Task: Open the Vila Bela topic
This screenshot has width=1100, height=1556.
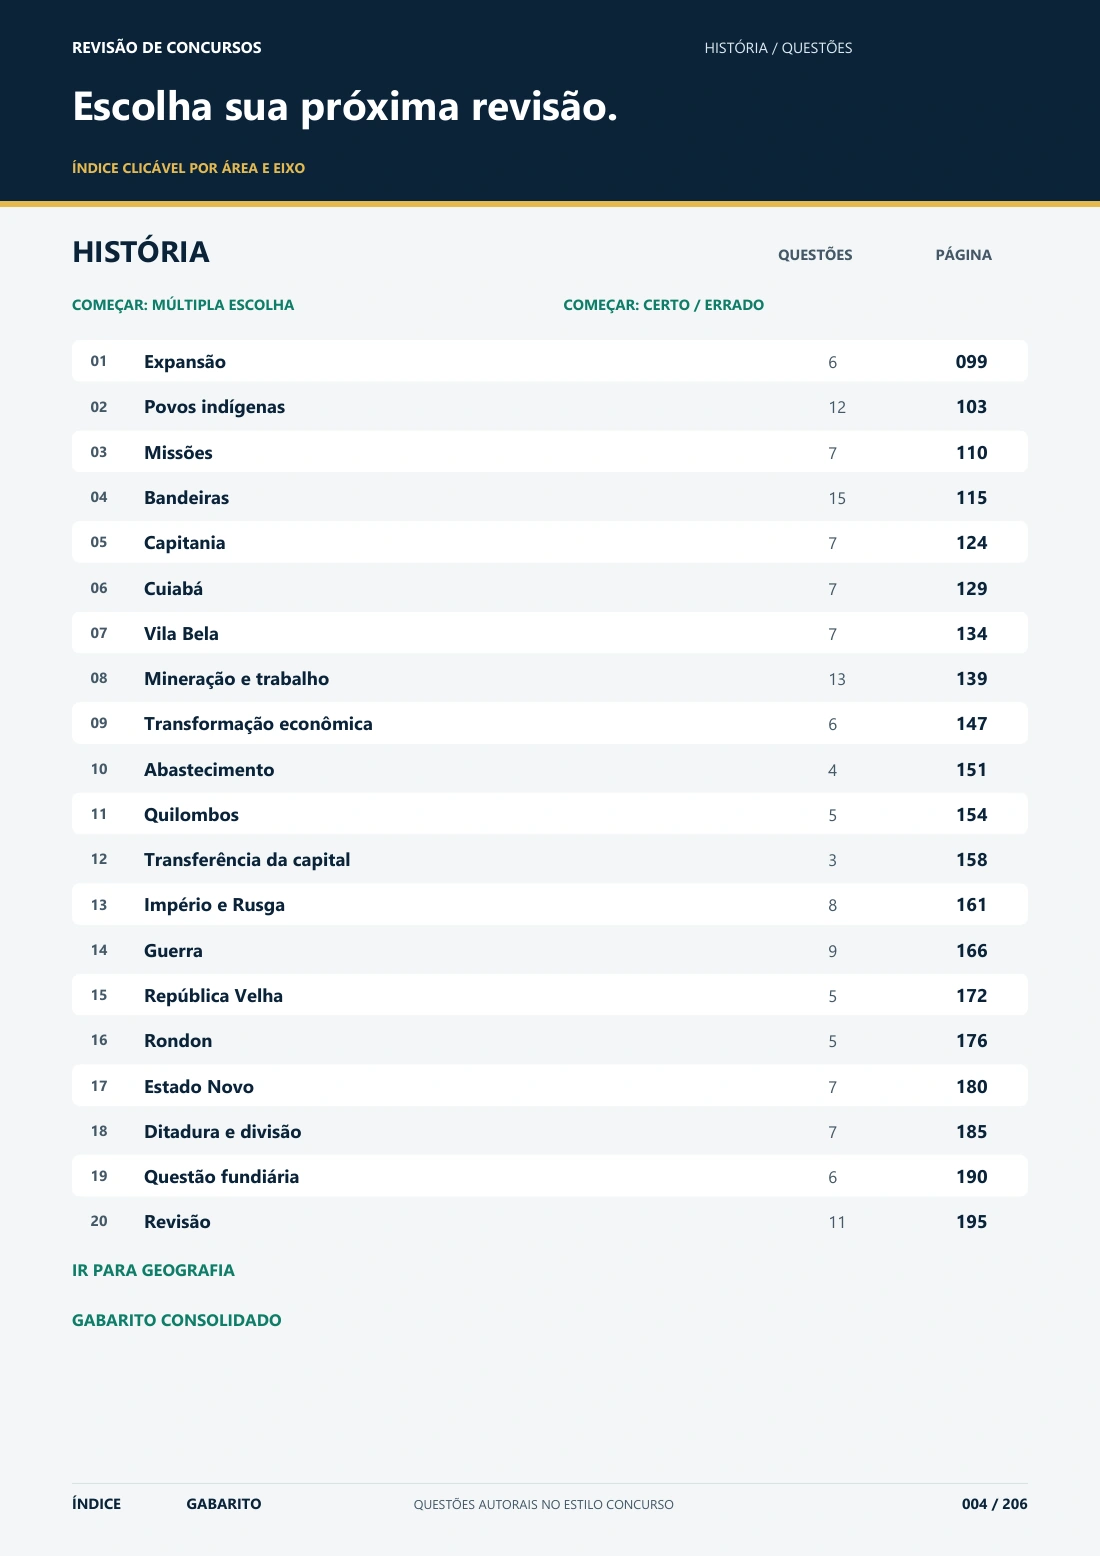Action: [550, 633]
